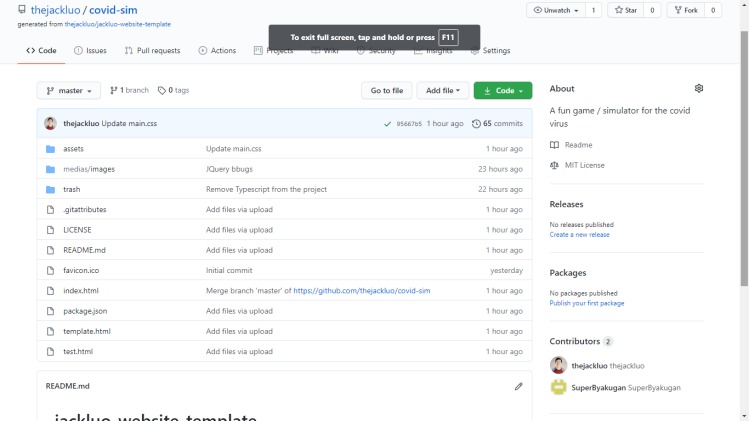The width and height of the screenshot is (749, 421).
Task: Click the "JQuery bbugs" commit message
Action: point(229,169)
